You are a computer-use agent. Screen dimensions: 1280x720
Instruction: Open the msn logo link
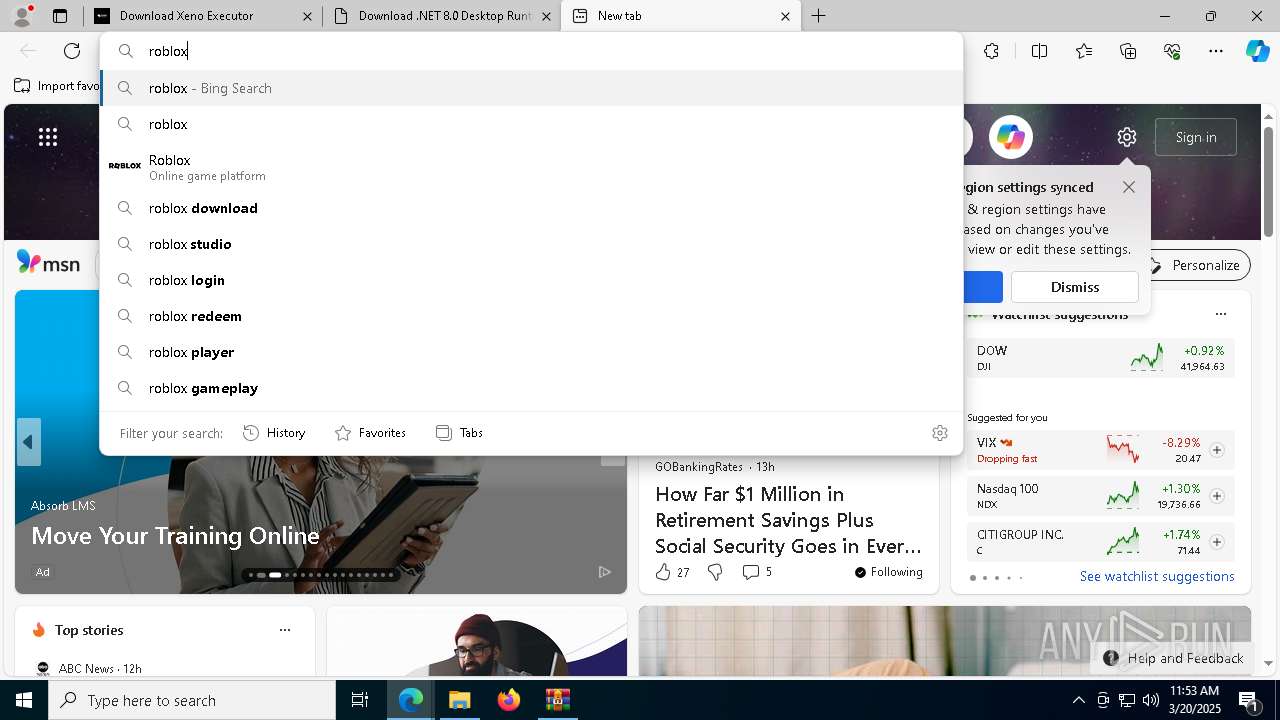pyautogui.click(x=48, y=264)
